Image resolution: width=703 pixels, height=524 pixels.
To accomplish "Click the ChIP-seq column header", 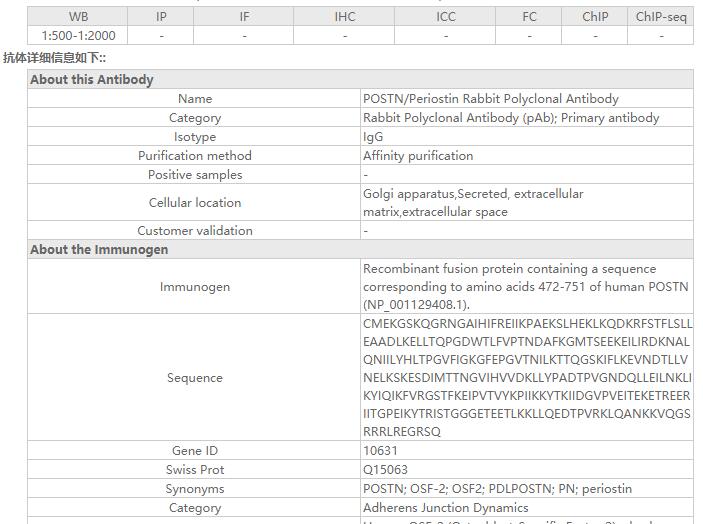I will [x=661, y=17].
